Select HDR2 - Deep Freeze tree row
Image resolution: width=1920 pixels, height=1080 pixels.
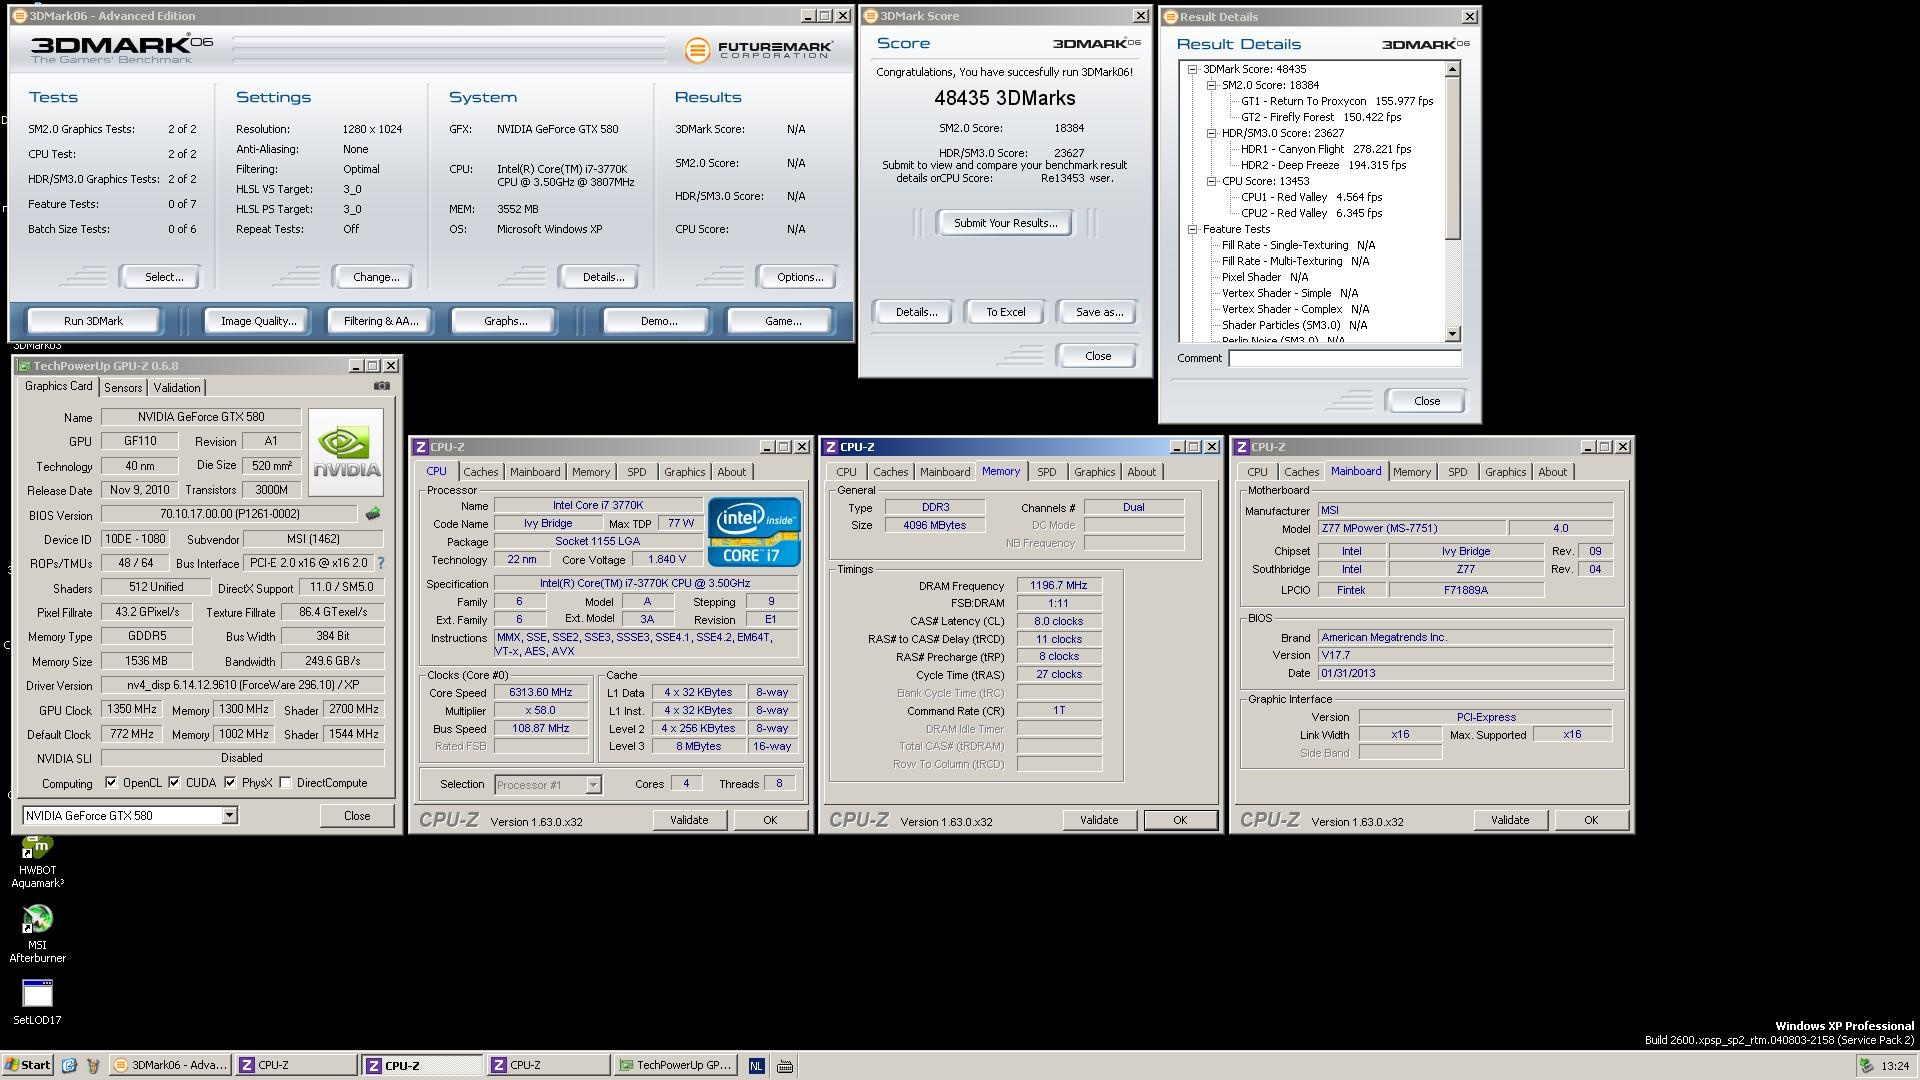coord(1323,165)
